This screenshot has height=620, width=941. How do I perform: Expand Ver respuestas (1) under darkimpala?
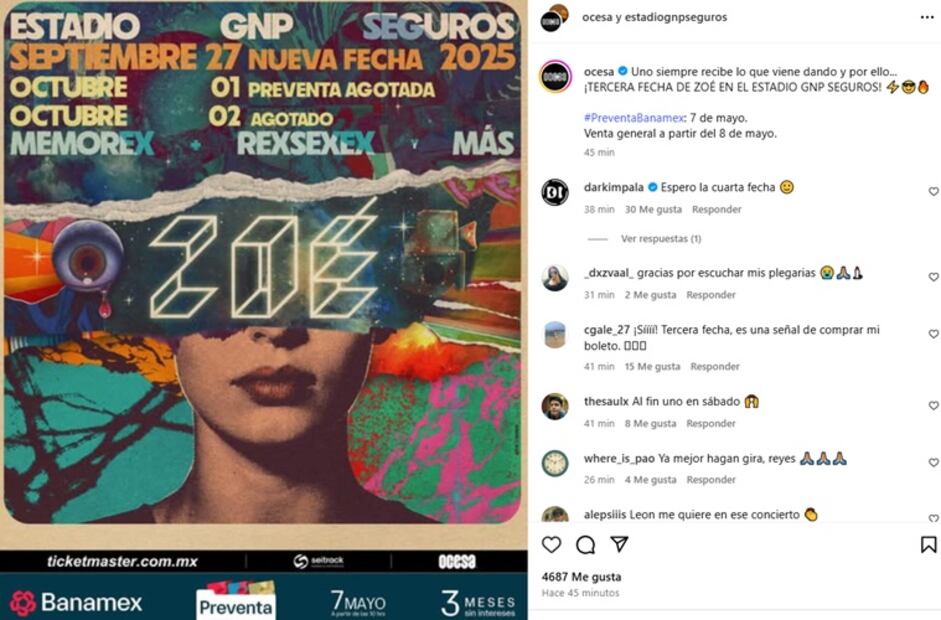click(x=661, y=238)
